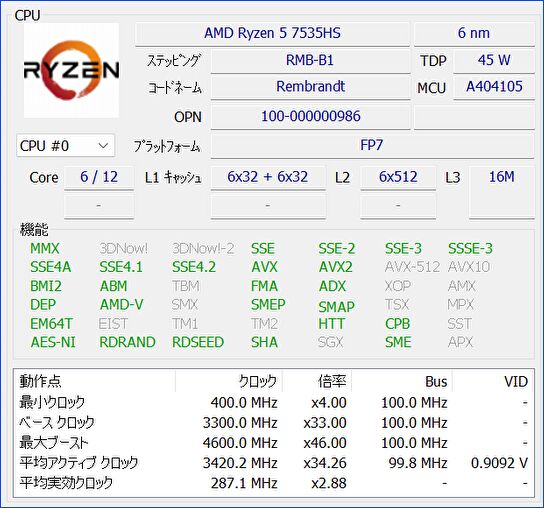This screenshot has width=544, height=508.
Task: Click the SMAP feature label
Action: point(337,307)
